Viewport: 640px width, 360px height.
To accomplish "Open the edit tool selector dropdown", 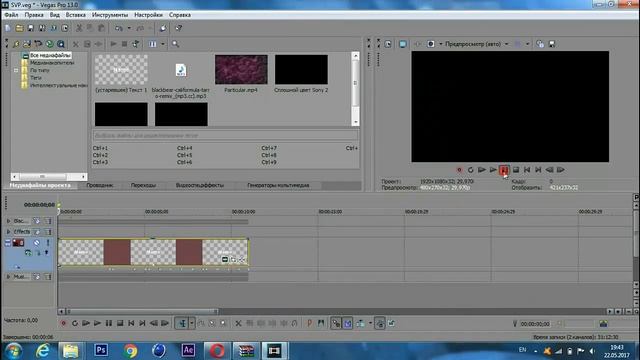I will pyautogui.click(x=192, y=323).
